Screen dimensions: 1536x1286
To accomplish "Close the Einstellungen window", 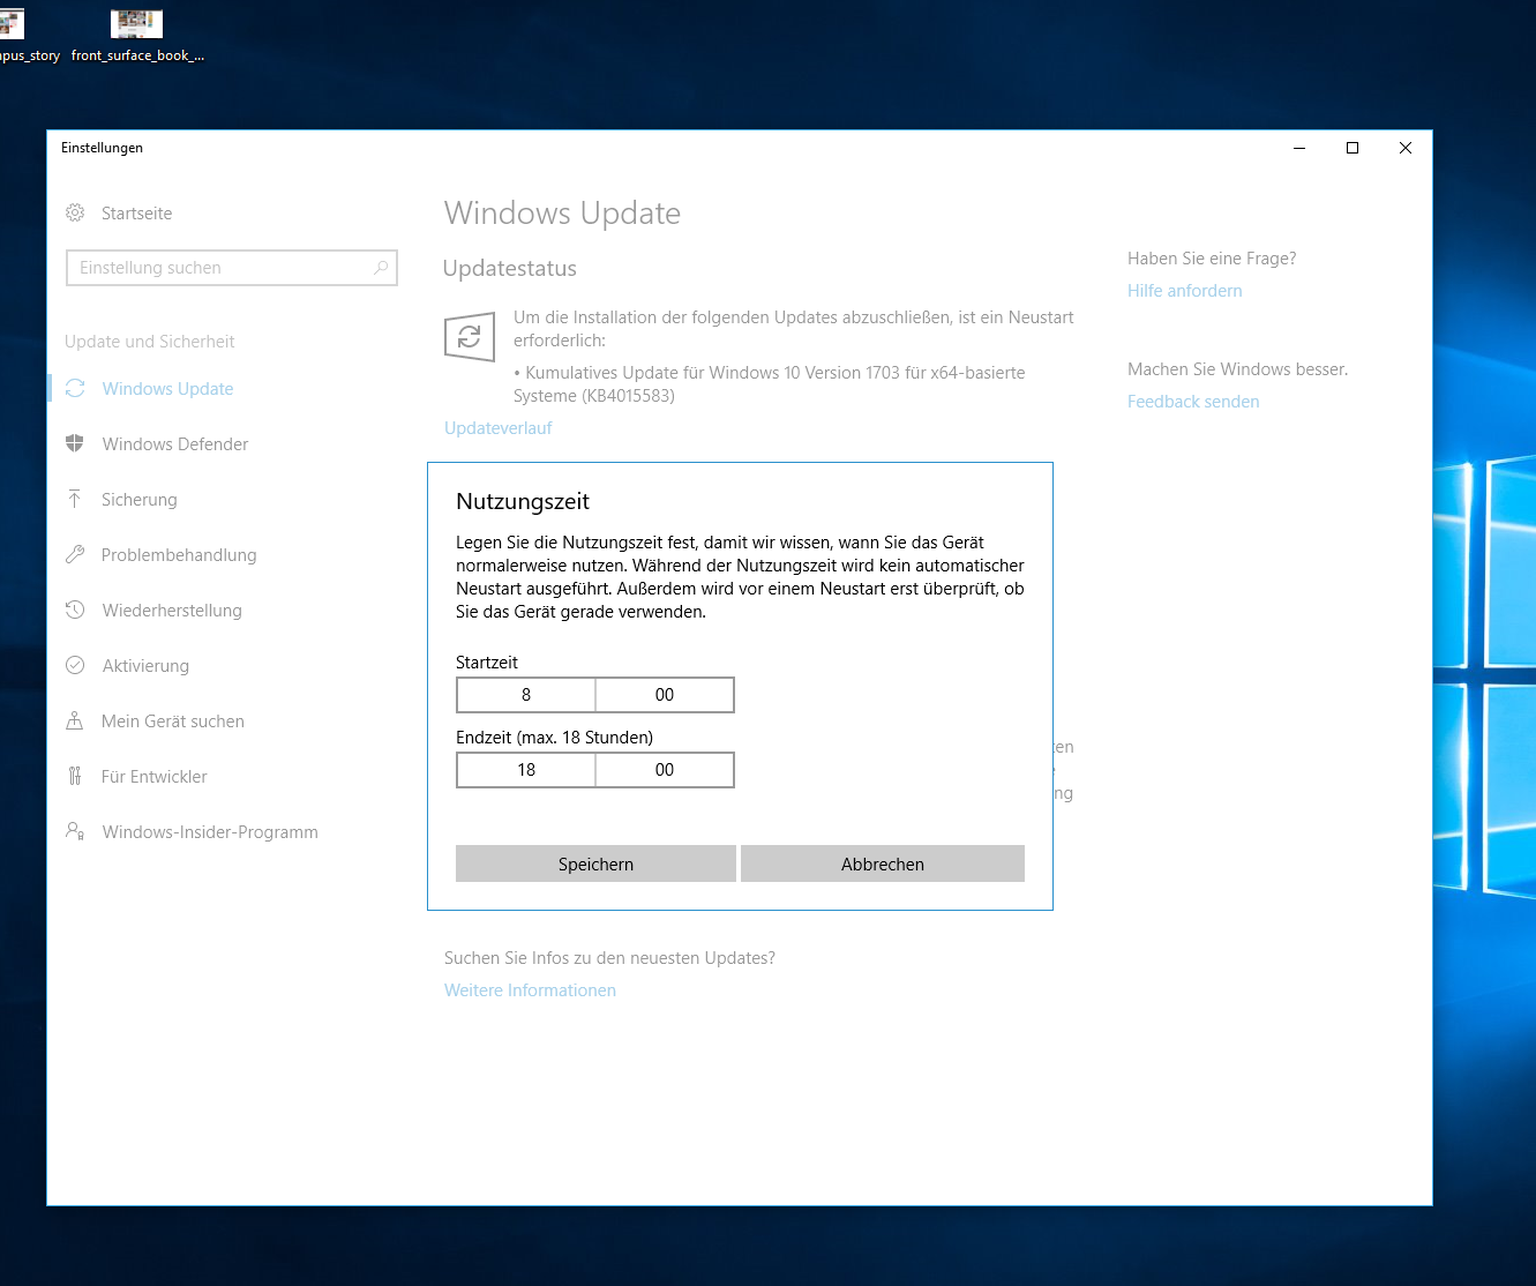I will pos(1405,148).
